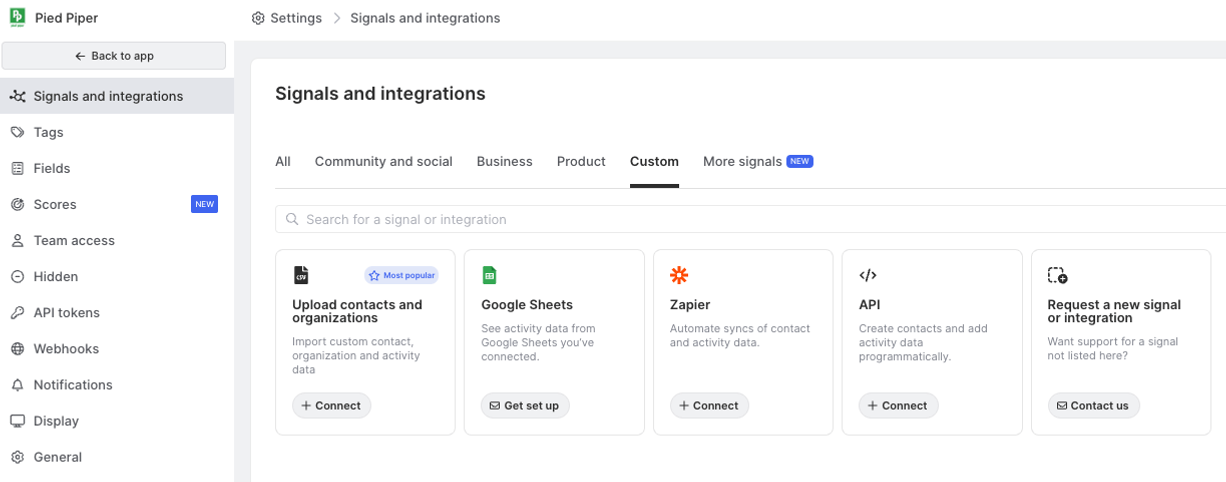Click the Webhooks globe icon
Viewport: 1226px width, 482px height.
pyautogui.click(x=17, y=349)
